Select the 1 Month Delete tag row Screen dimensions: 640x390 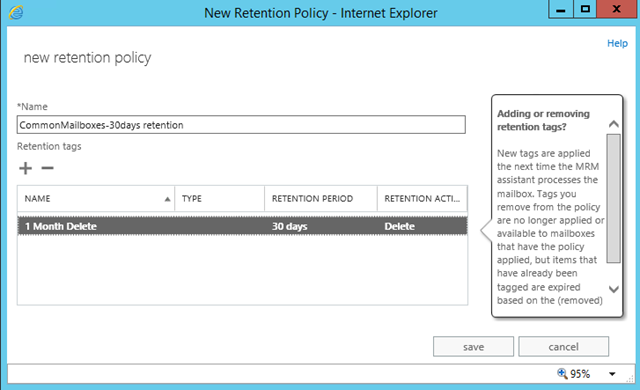click(242, 226)
